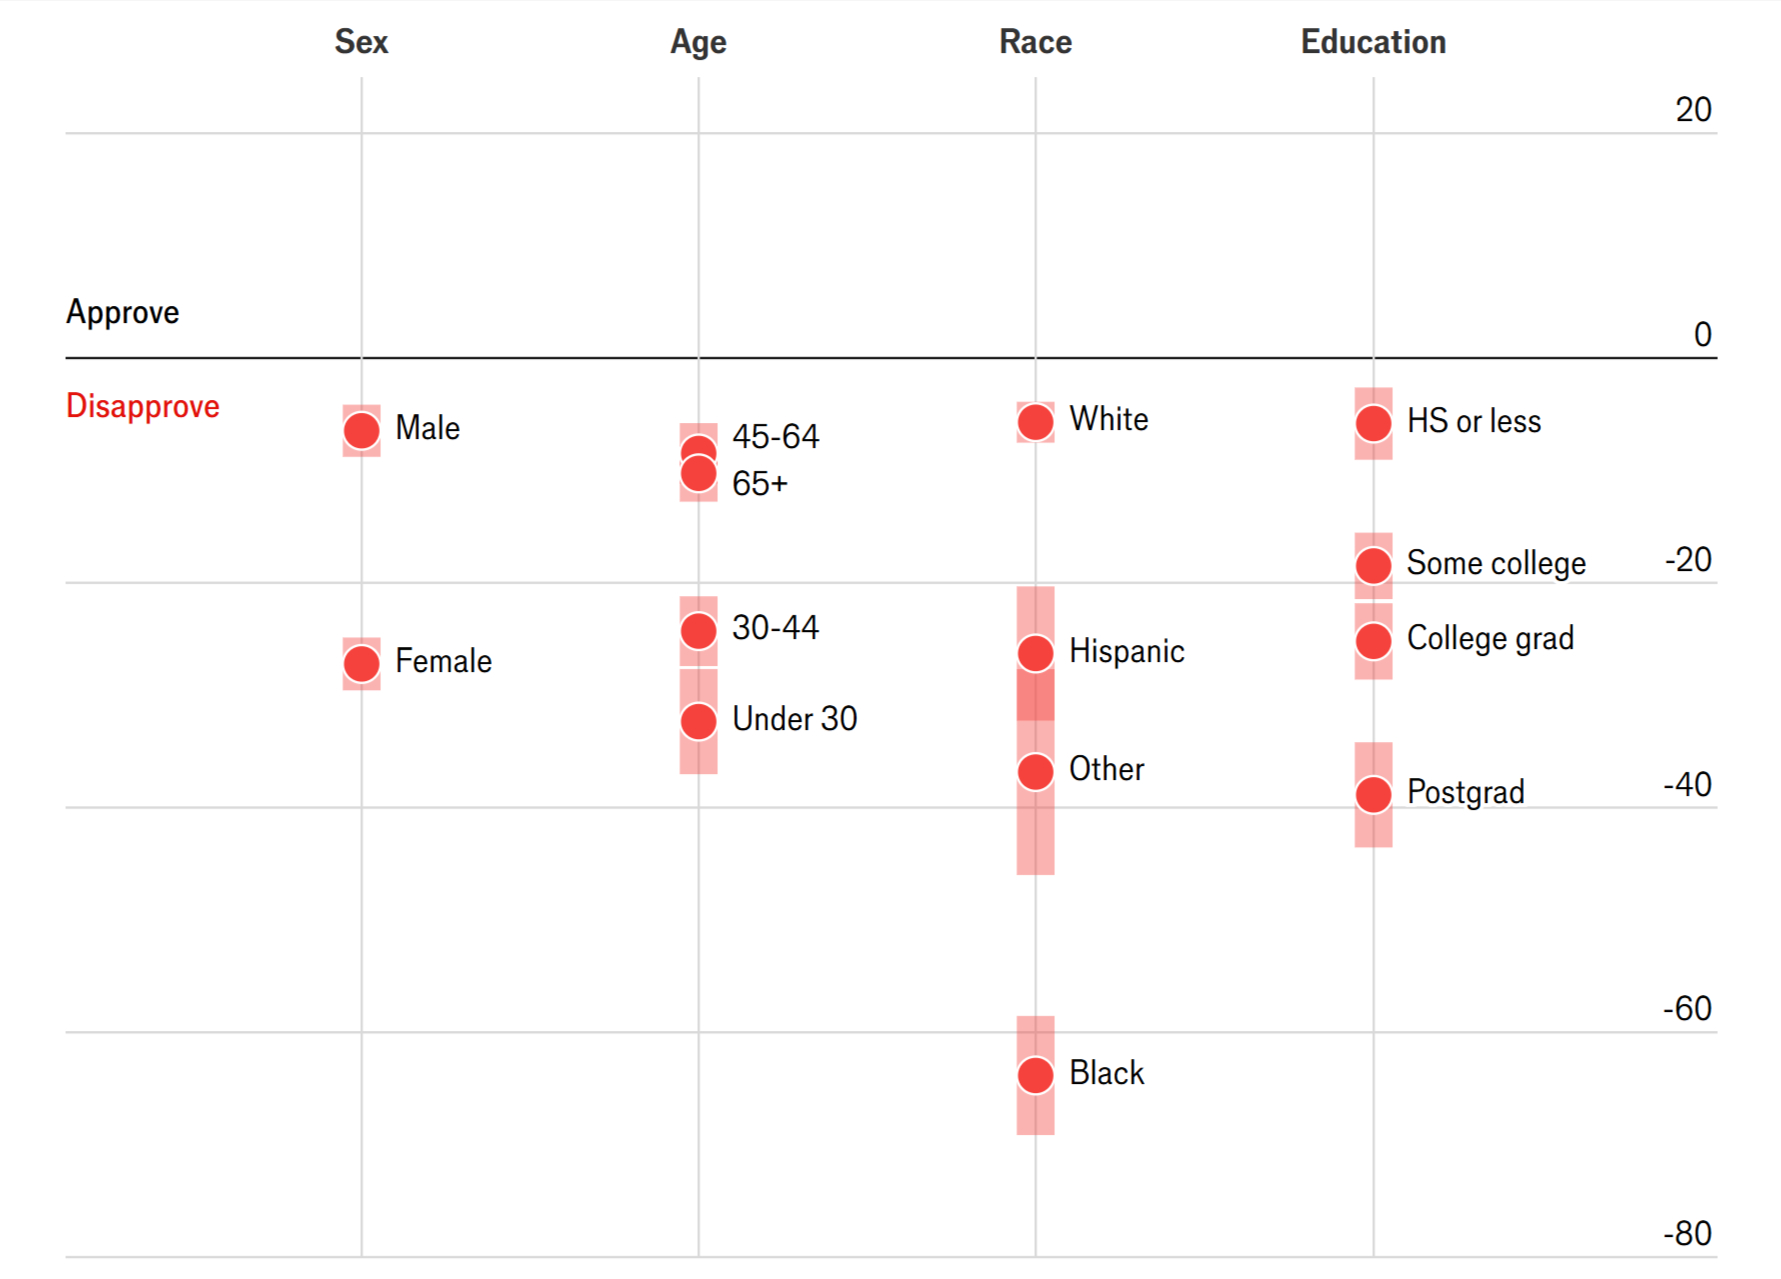Click the Female data point dot
This screenshot has width=1781, height=1279.
[x=361, y=663]
